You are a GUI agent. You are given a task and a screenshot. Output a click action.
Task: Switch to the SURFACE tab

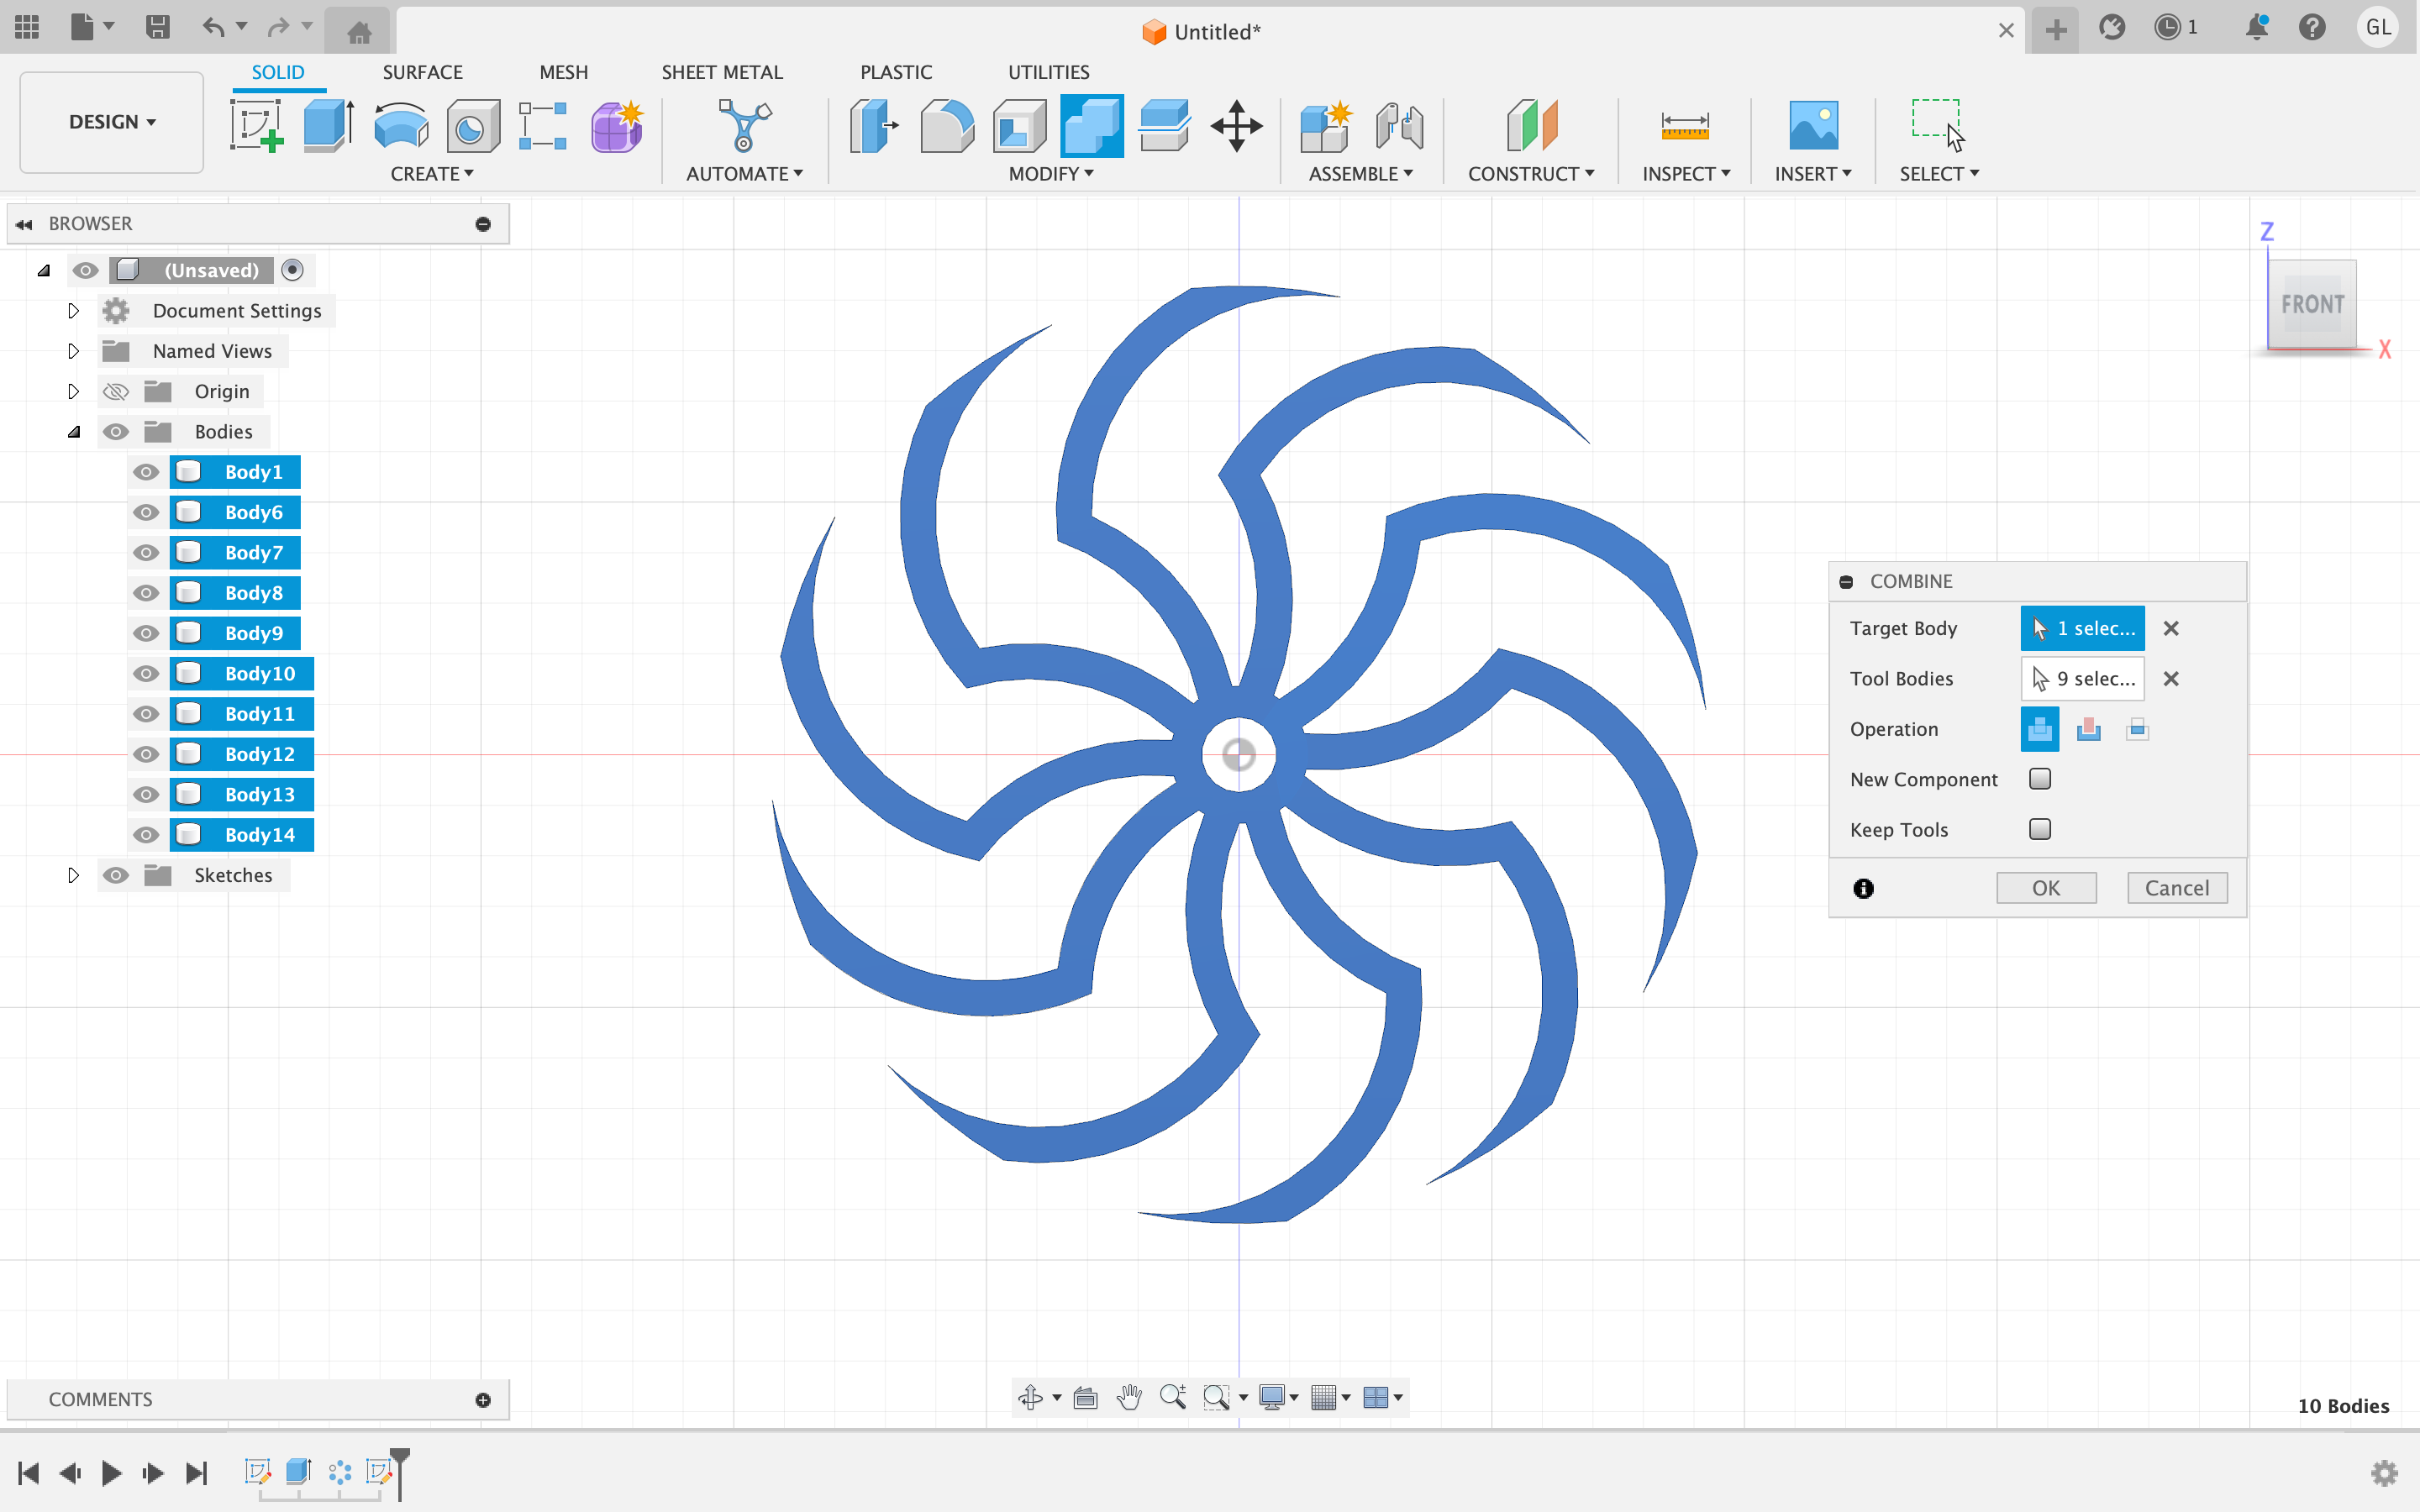[422, 72]
